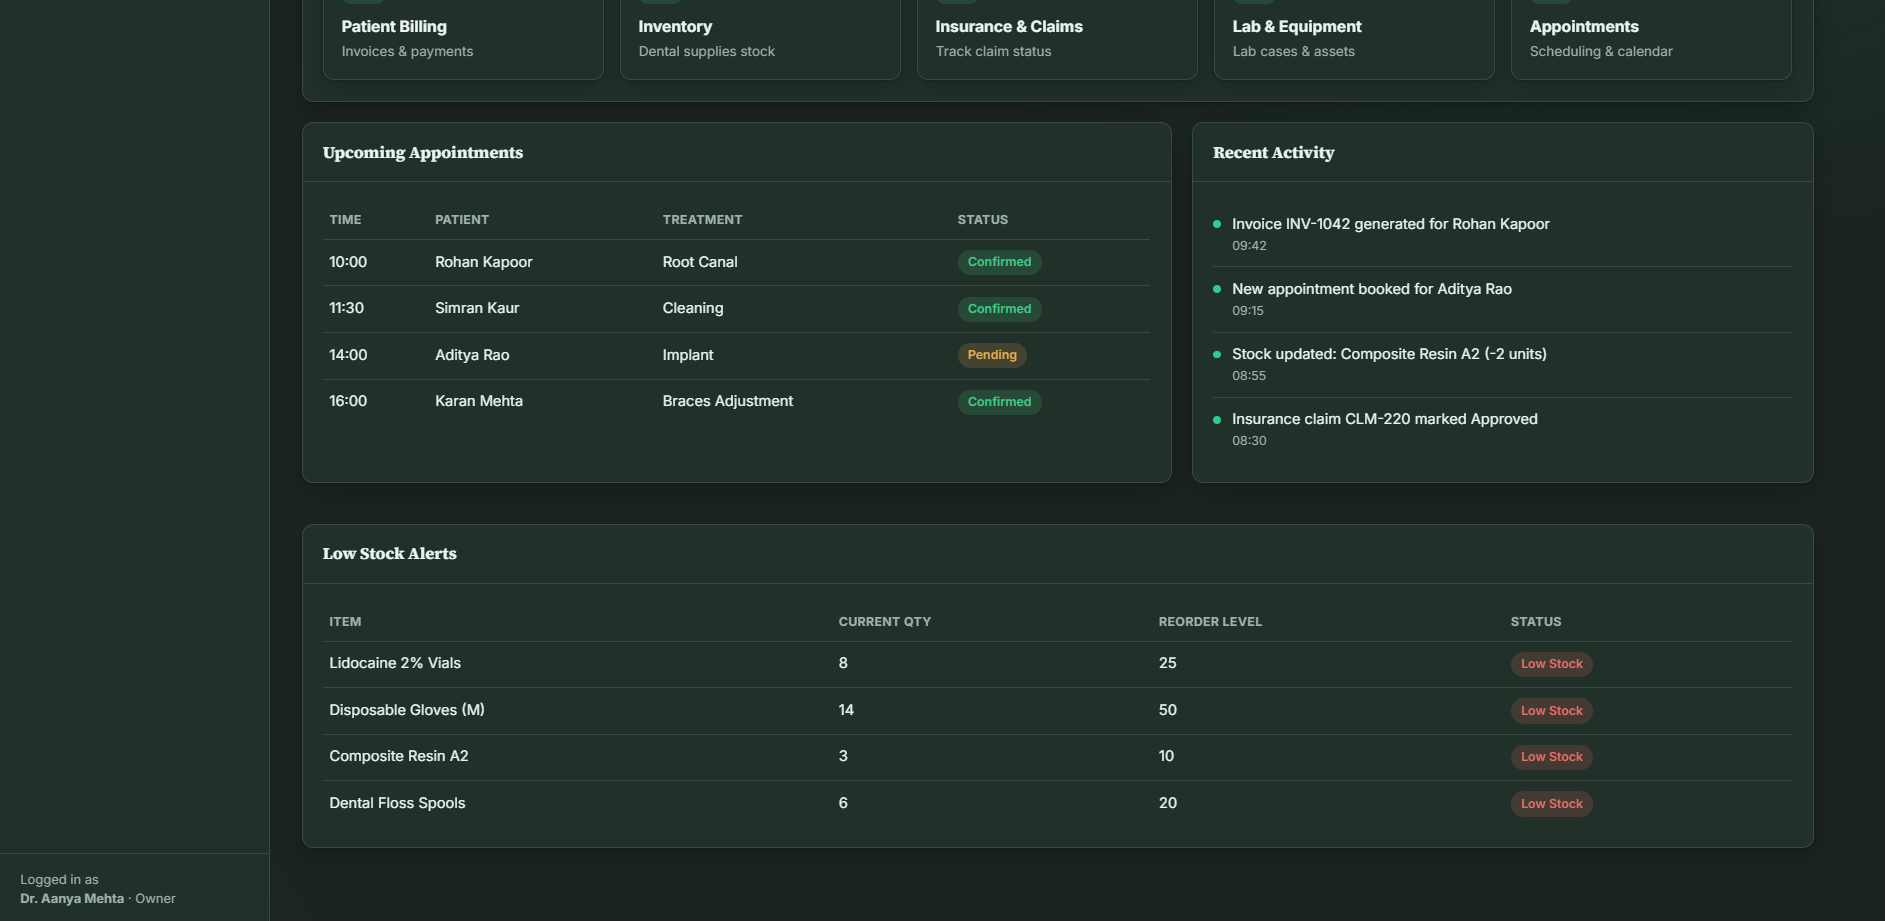Screen dimensions: 1885x921
Task: Click Low Stock badge for Dental Floss Spools
Action: 1551,804
